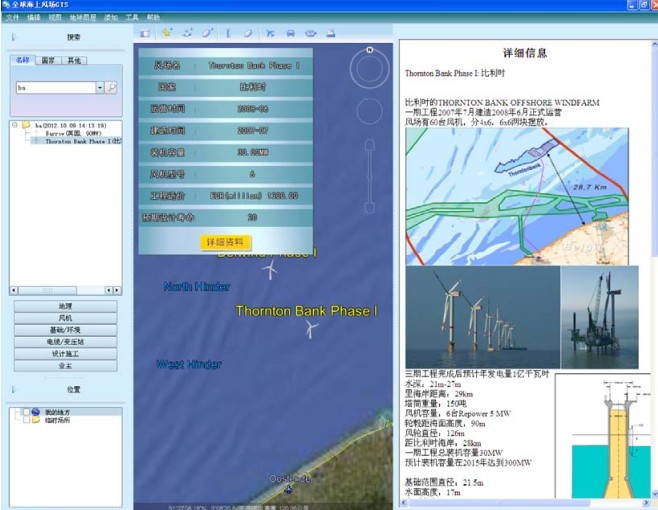Click the ruler measure toolbar icon
The width and height of the screenshot is (658, 510).
228,33
